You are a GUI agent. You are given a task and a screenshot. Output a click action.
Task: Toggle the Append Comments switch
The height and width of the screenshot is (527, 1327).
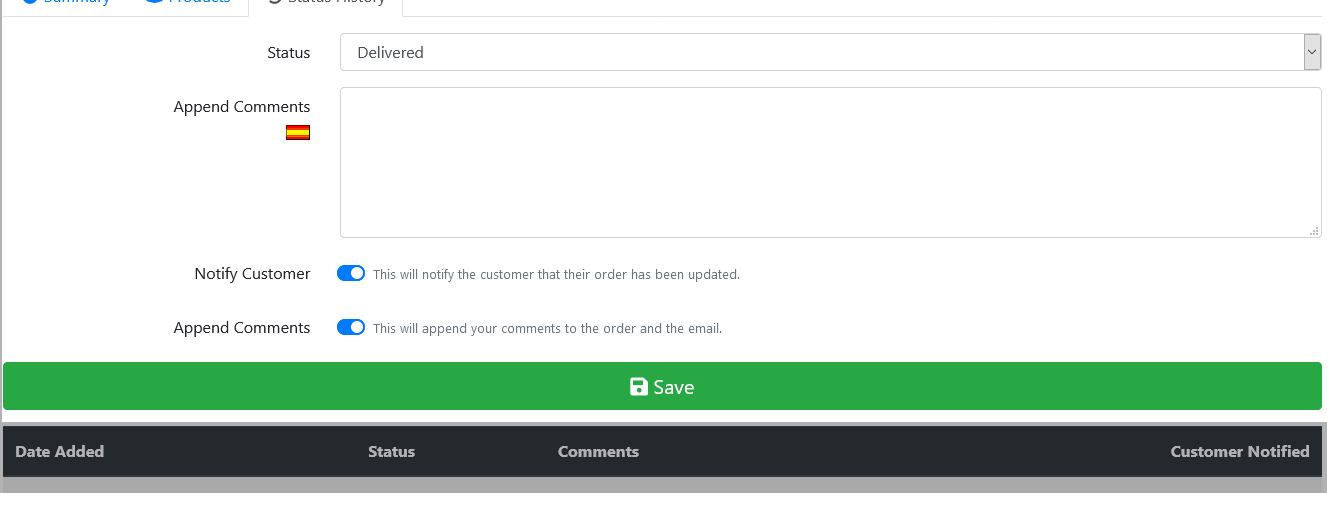(351, 327)
